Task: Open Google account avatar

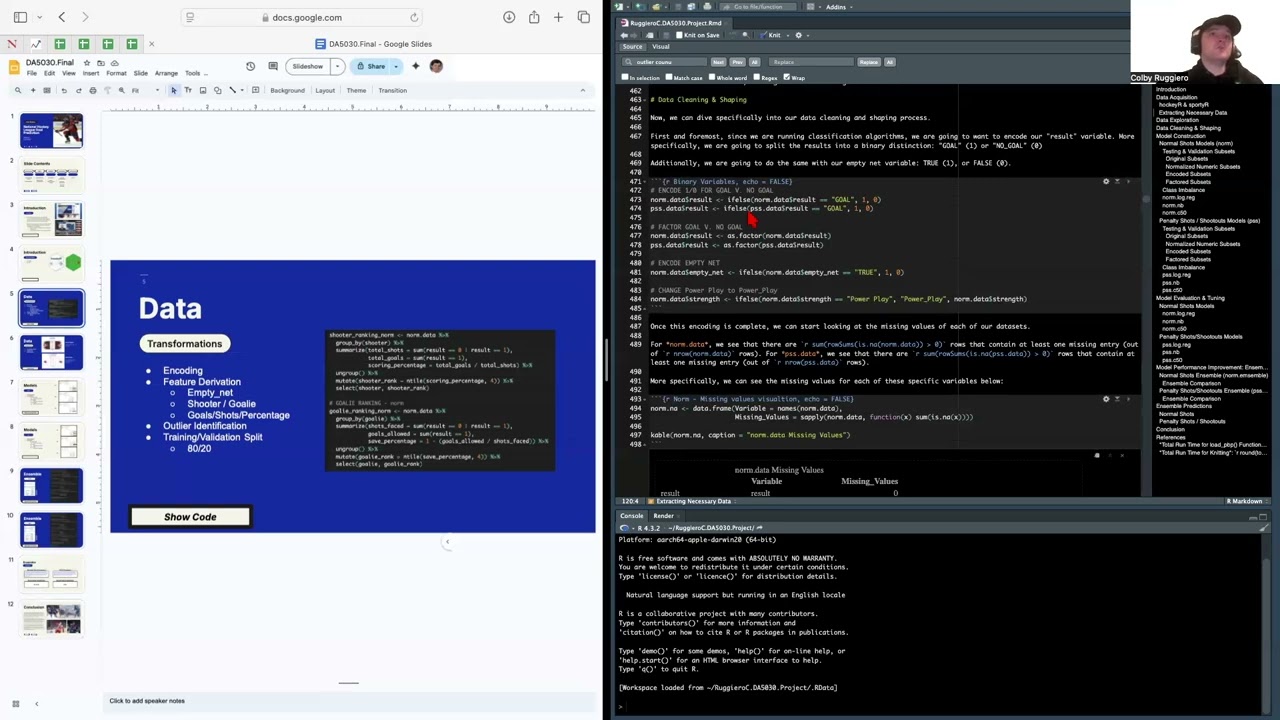Action: [436, 66]
